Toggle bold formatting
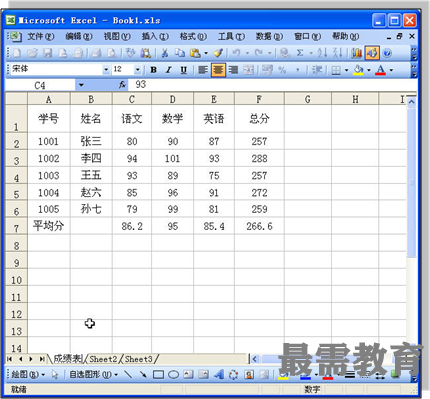Image resolution: width=430 pixels, height=399 pixels. 153,70
